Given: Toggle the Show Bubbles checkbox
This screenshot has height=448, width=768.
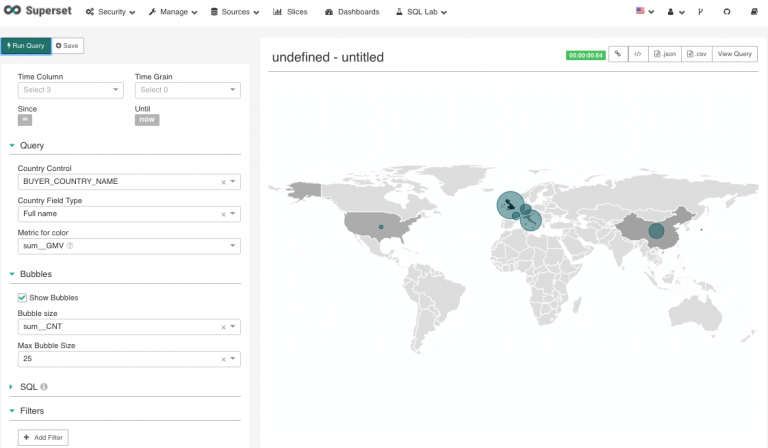Looking at the screenshot, I should (x=23, y=297).
